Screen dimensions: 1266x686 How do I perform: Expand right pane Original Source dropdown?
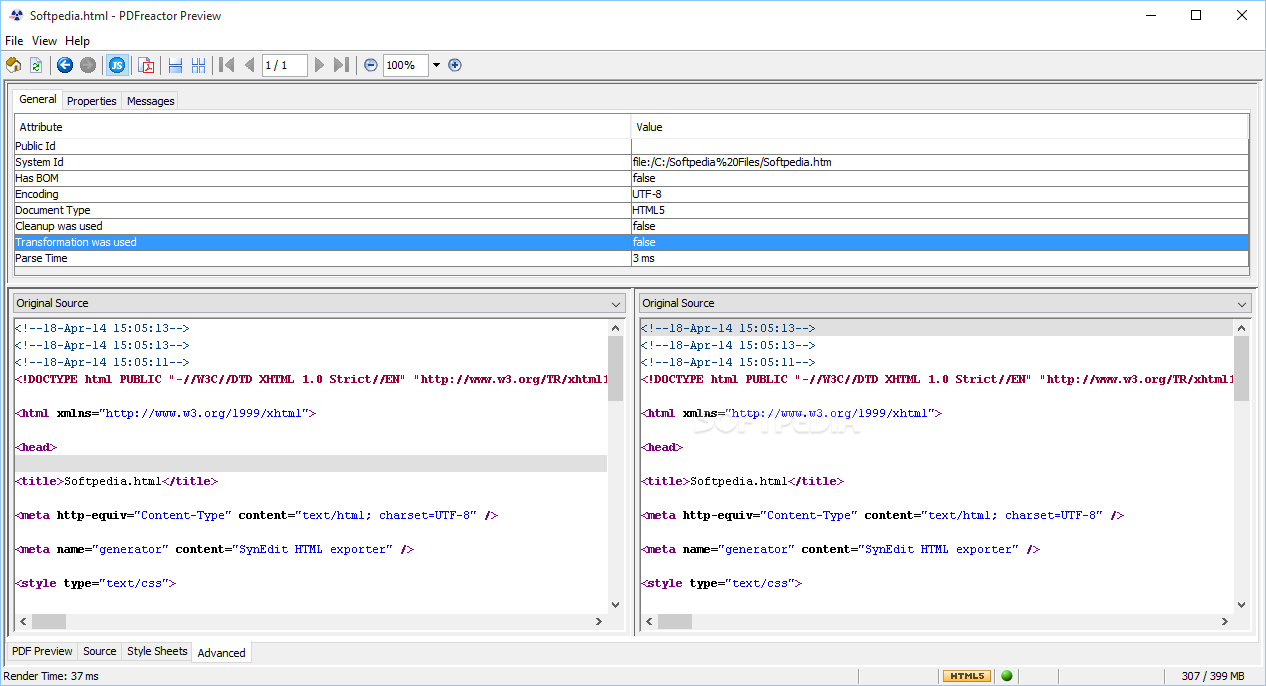(x=1242, y=304)
